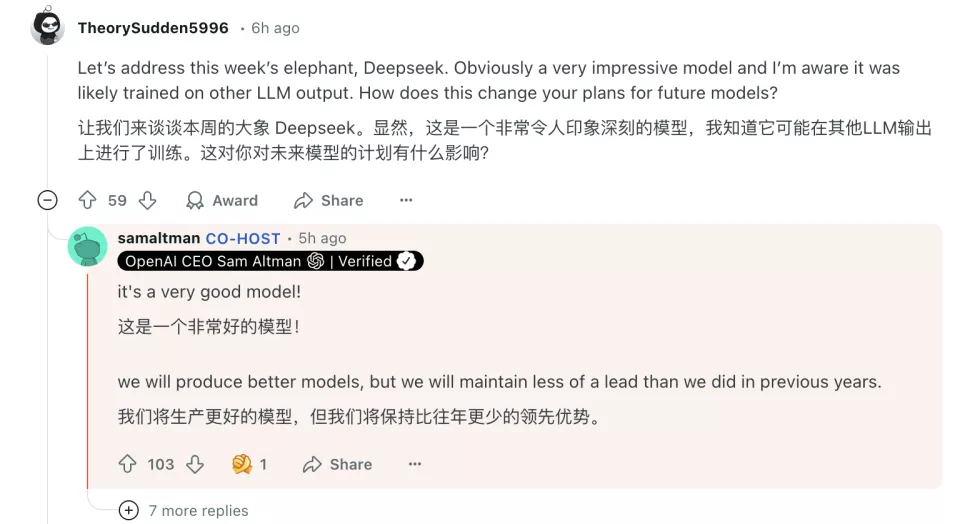Image resolution: width=960 pixels, height=524 pixels.
Task: Share TheorySudden5996's comment
Action: 328,200
